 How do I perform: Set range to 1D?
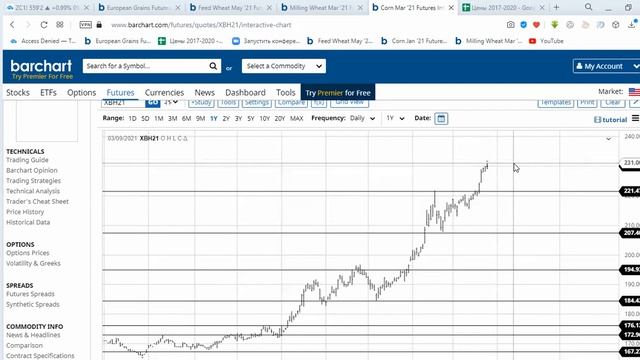click(132, 118)
